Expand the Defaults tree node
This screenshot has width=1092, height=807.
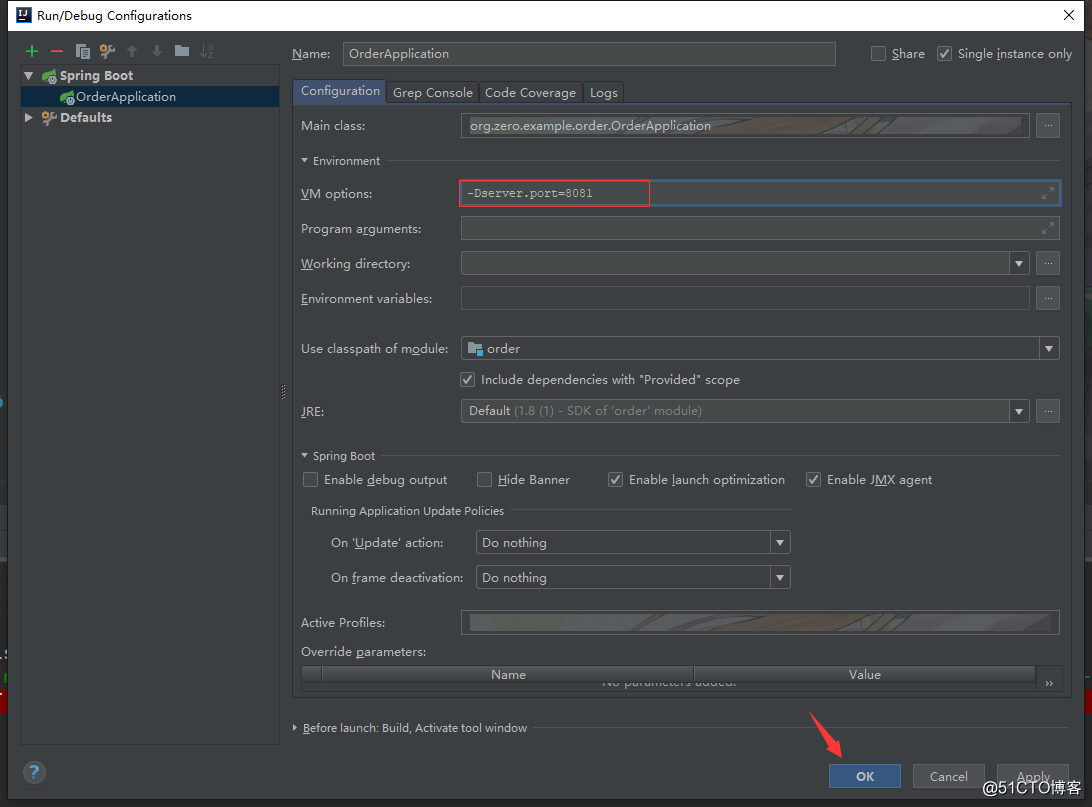29,117
